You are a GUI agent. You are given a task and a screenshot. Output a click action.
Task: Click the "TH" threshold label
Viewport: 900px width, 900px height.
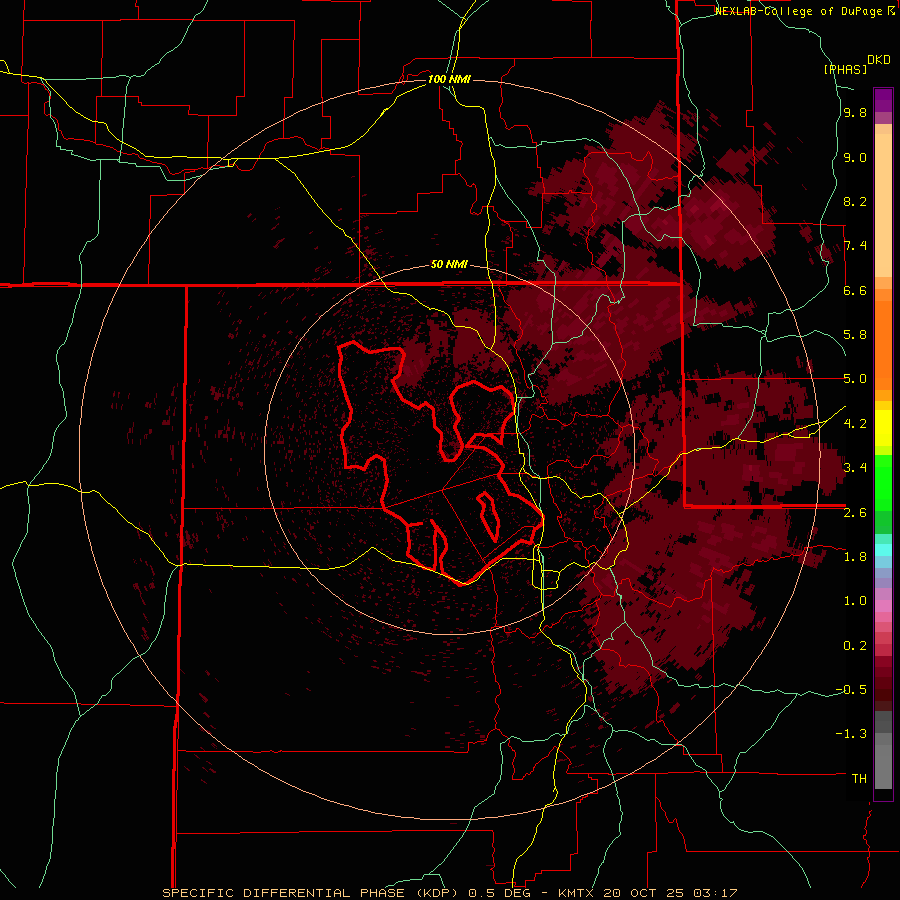click(x=859, y=779)
